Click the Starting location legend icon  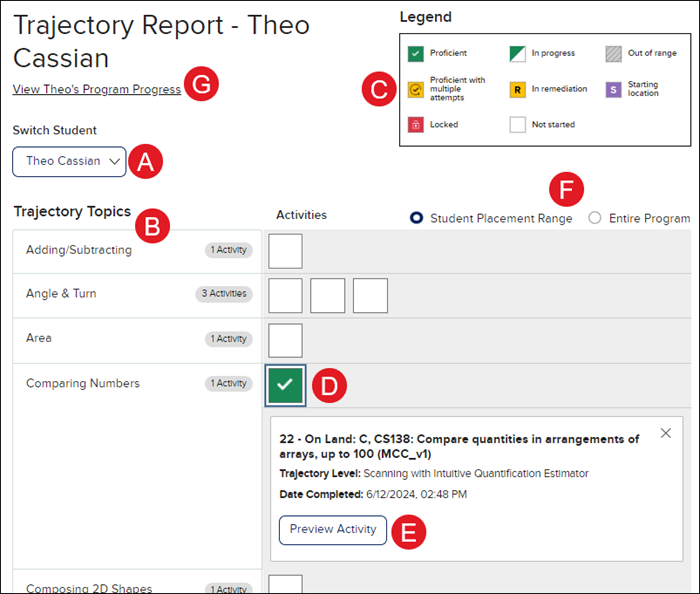[613, 90]
